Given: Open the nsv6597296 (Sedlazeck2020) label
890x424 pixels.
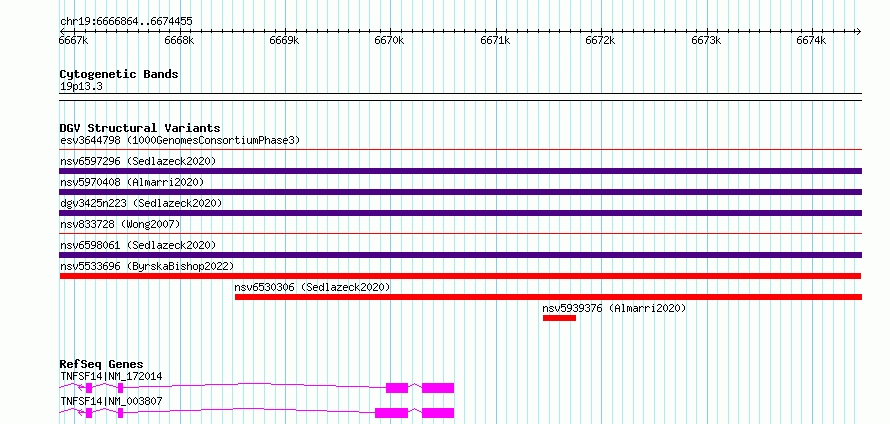Looking at the screenshot, I should [x=138, y=161].
